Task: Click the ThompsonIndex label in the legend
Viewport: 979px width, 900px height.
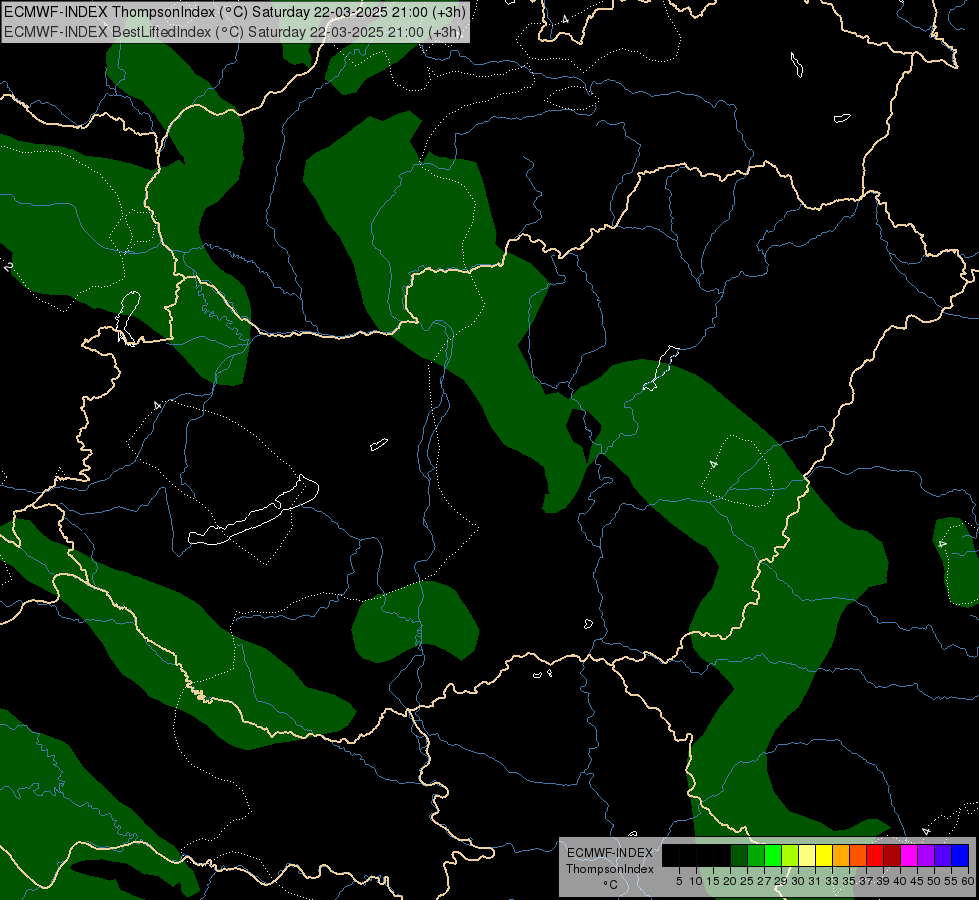Action: point(610,869)
